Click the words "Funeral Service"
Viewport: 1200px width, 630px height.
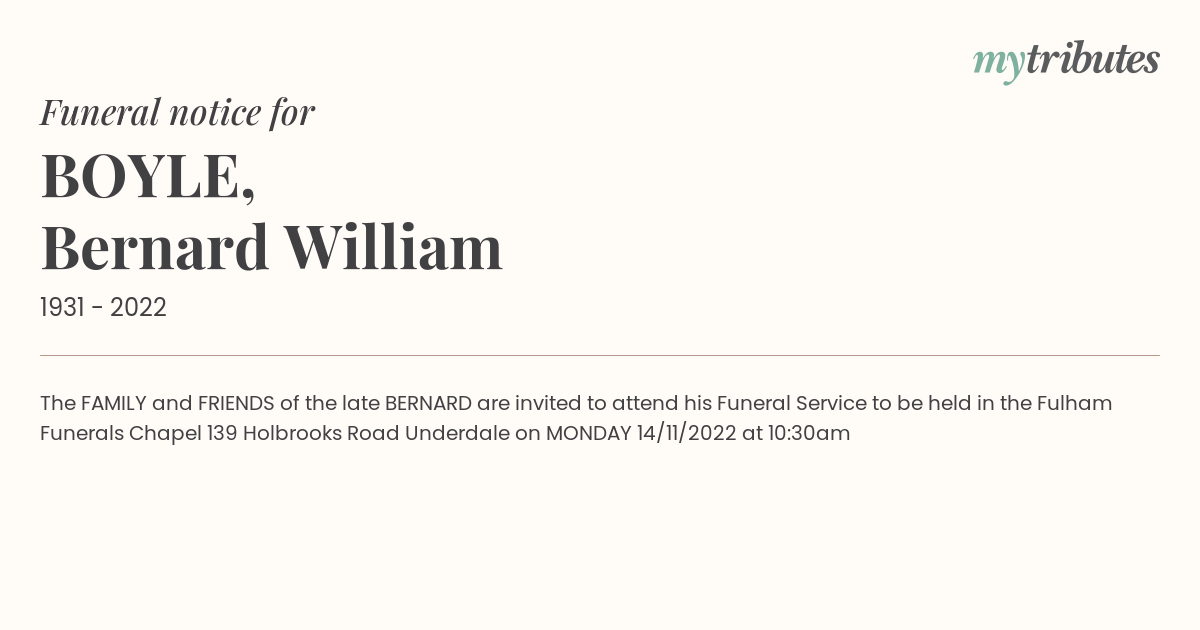coord(791,403)
